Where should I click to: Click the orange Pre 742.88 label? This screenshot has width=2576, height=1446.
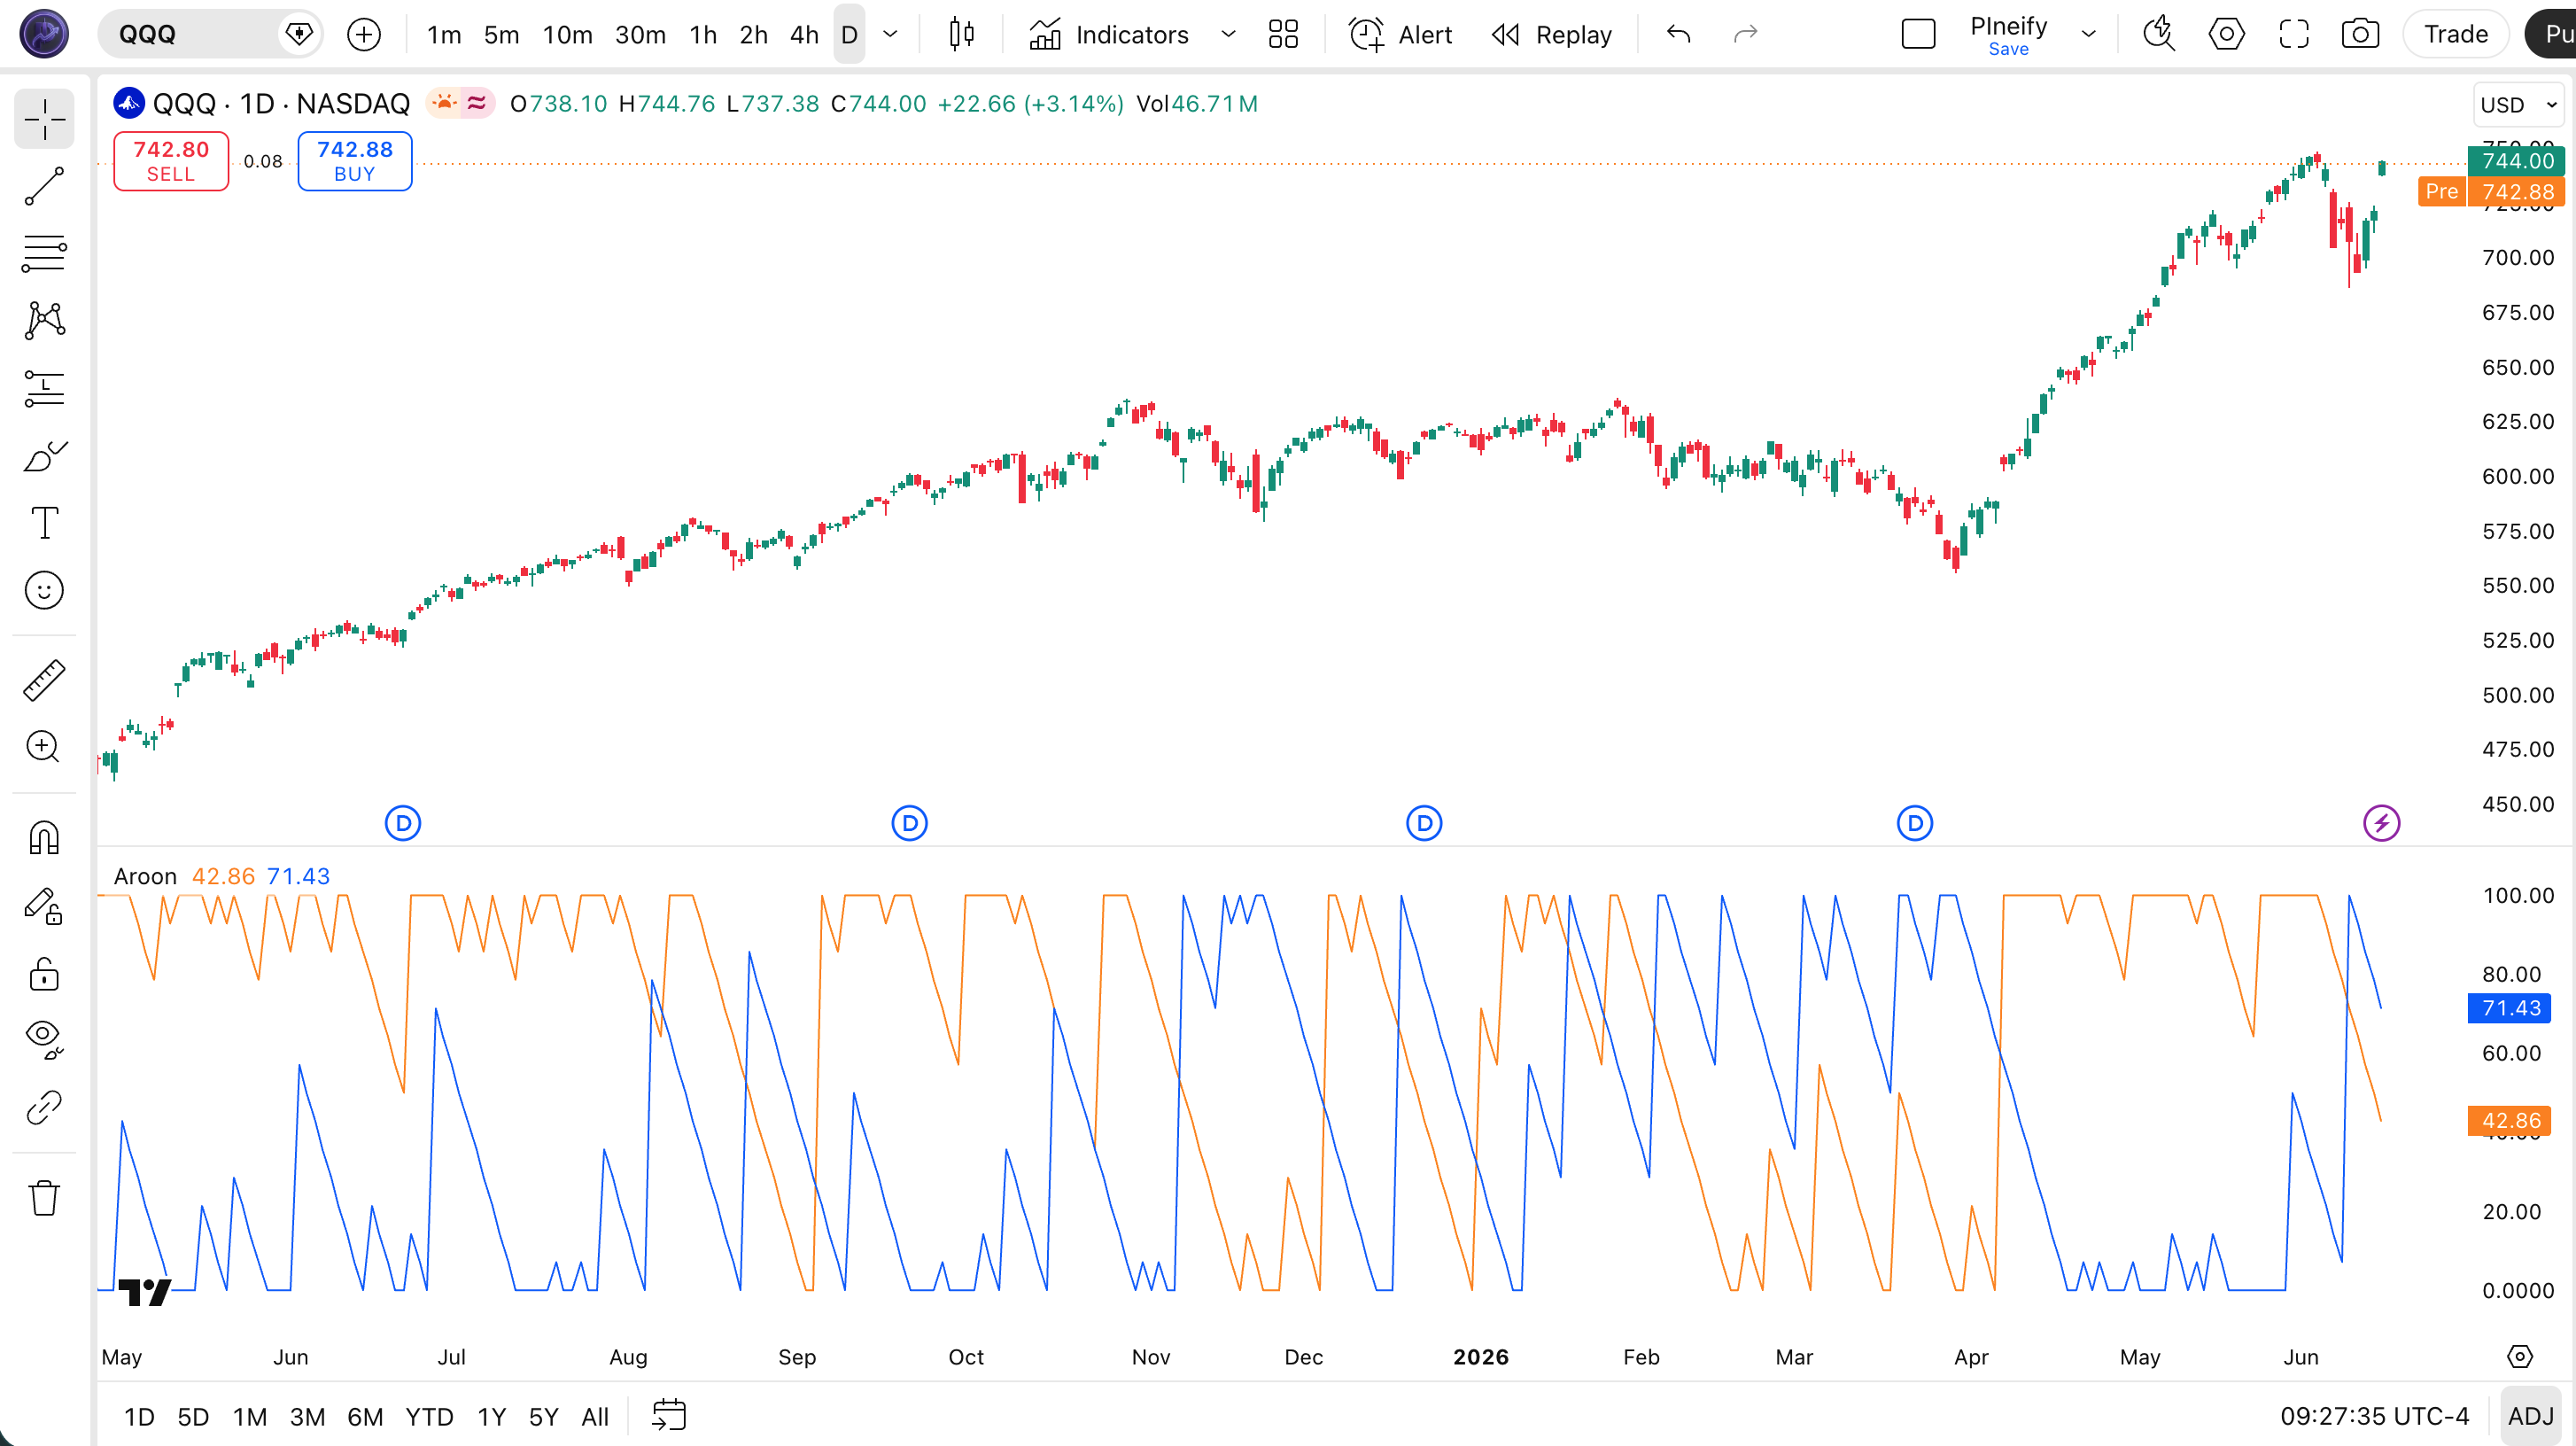2491,192
